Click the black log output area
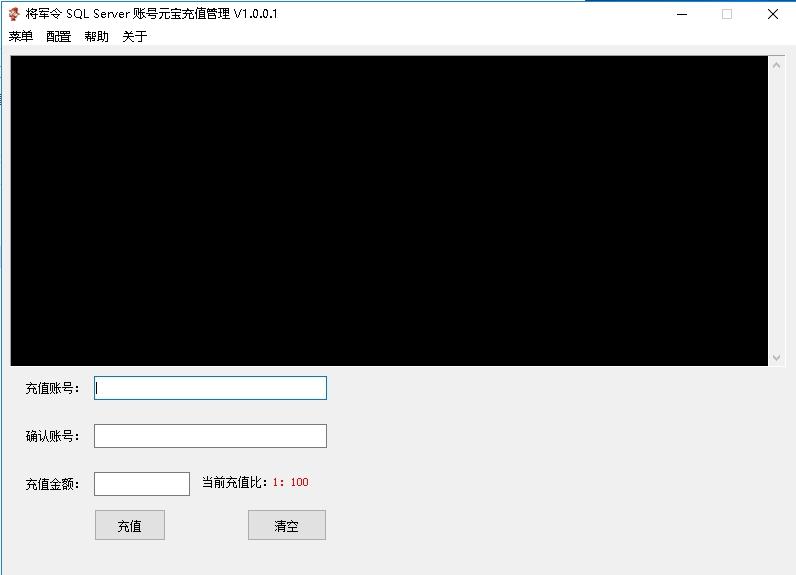Screen dimensions: 796x575 389,211
